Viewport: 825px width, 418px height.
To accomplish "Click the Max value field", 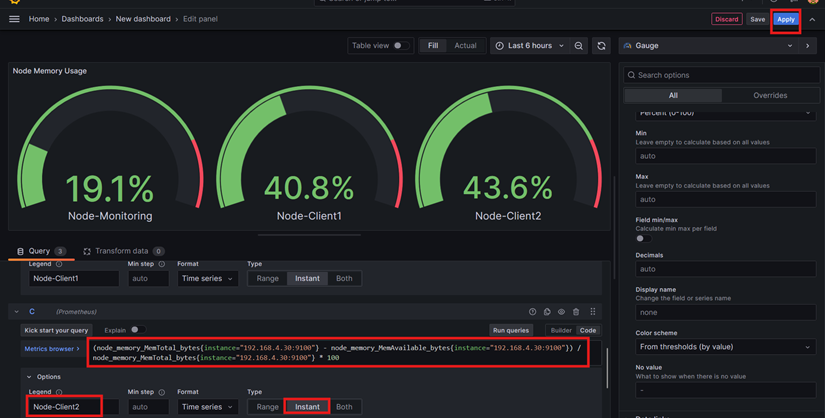I will coord(726,200).
